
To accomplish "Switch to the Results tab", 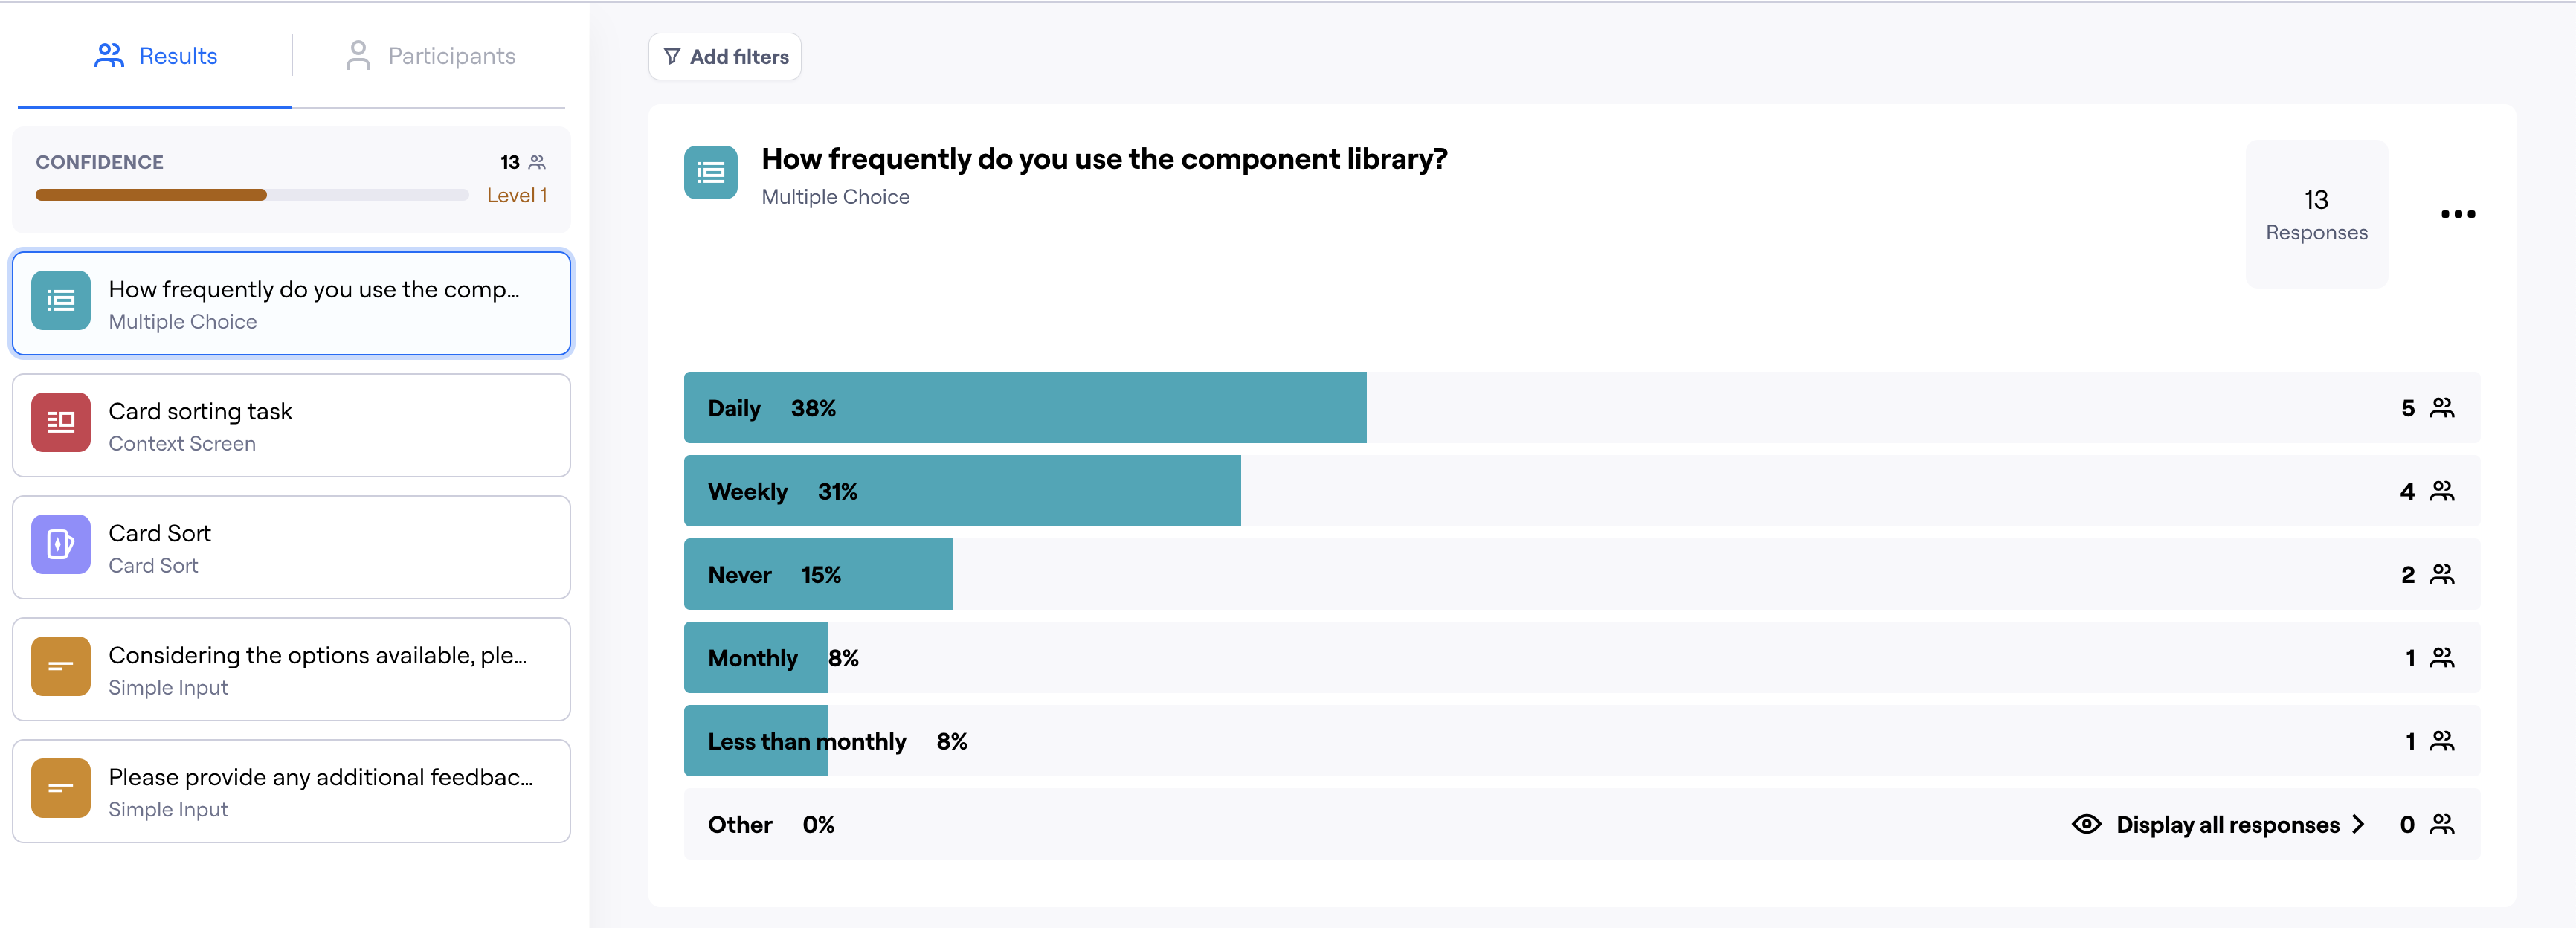I will 156,56.
